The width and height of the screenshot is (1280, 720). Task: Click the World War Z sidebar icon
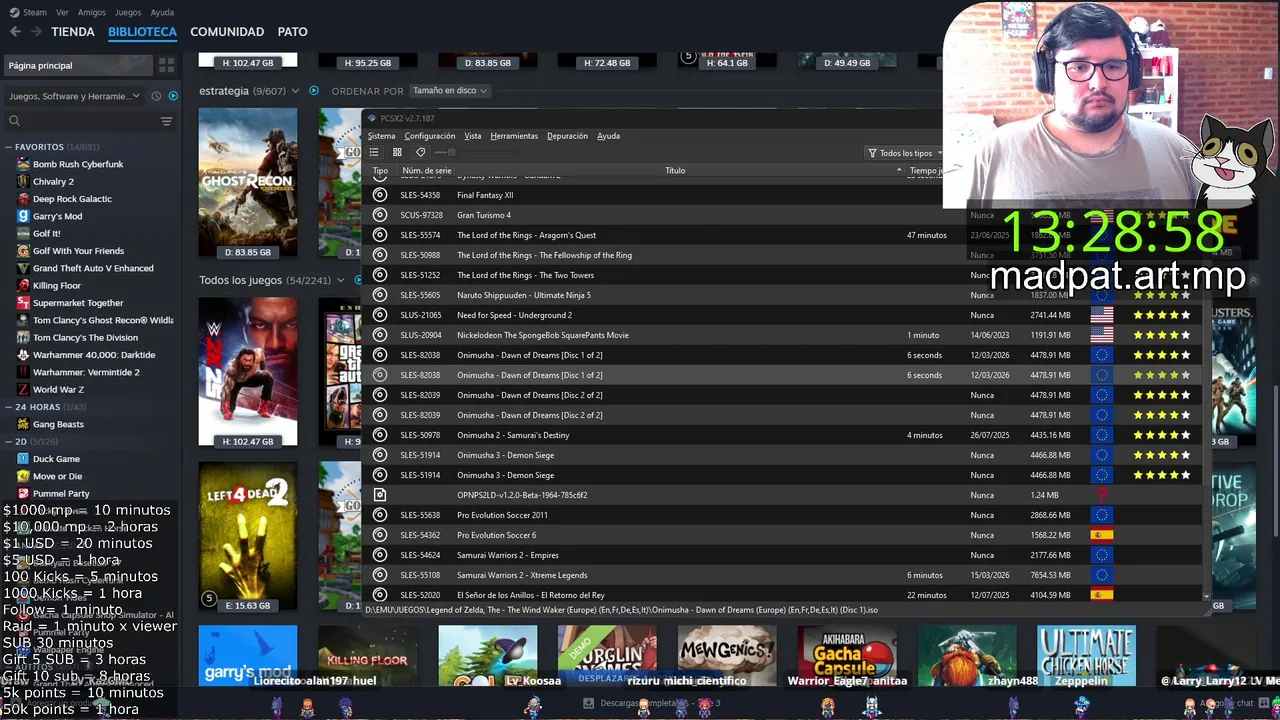click(23, 389)
